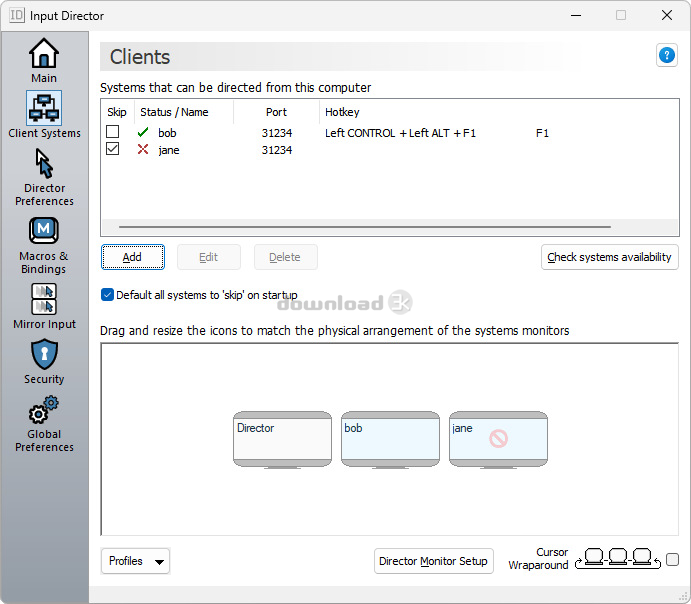Screen dimensions: 691x604
Task: Select the Client Systems network icon
Action: pyautogui.click(x=44, y=108)
